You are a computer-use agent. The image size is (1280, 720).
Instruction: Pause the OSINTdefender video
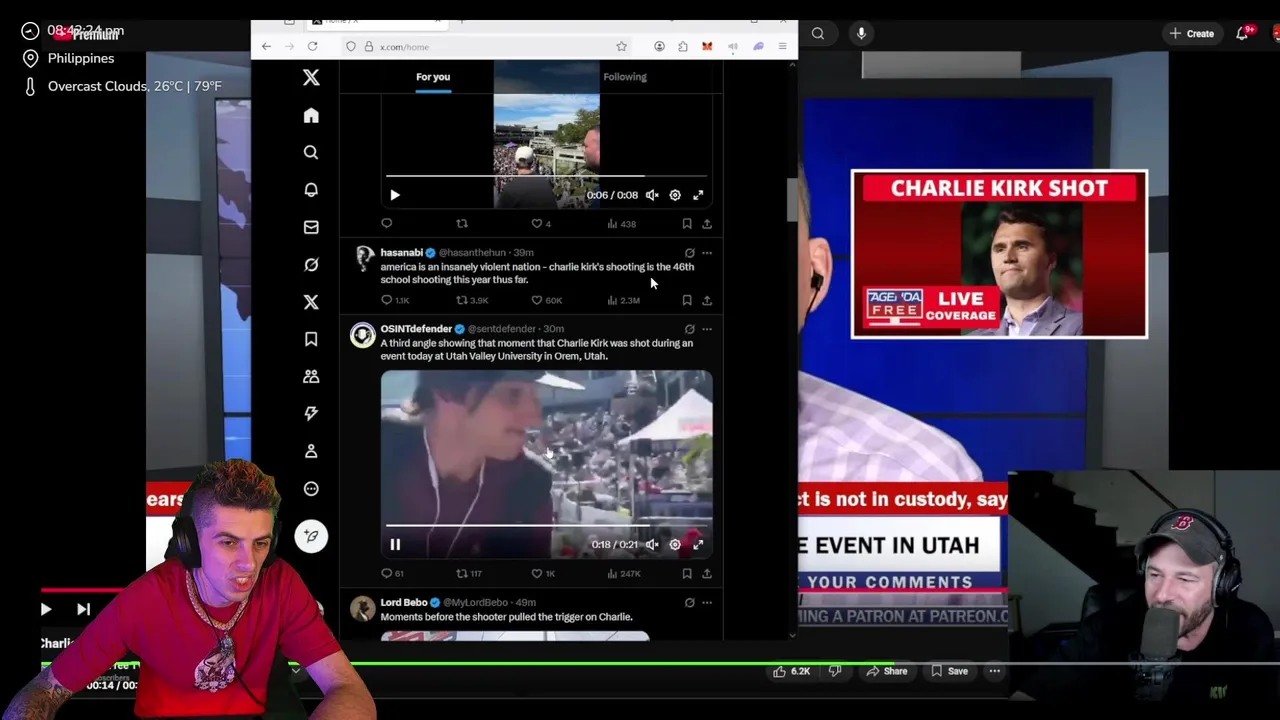click(x=395, y=545)
